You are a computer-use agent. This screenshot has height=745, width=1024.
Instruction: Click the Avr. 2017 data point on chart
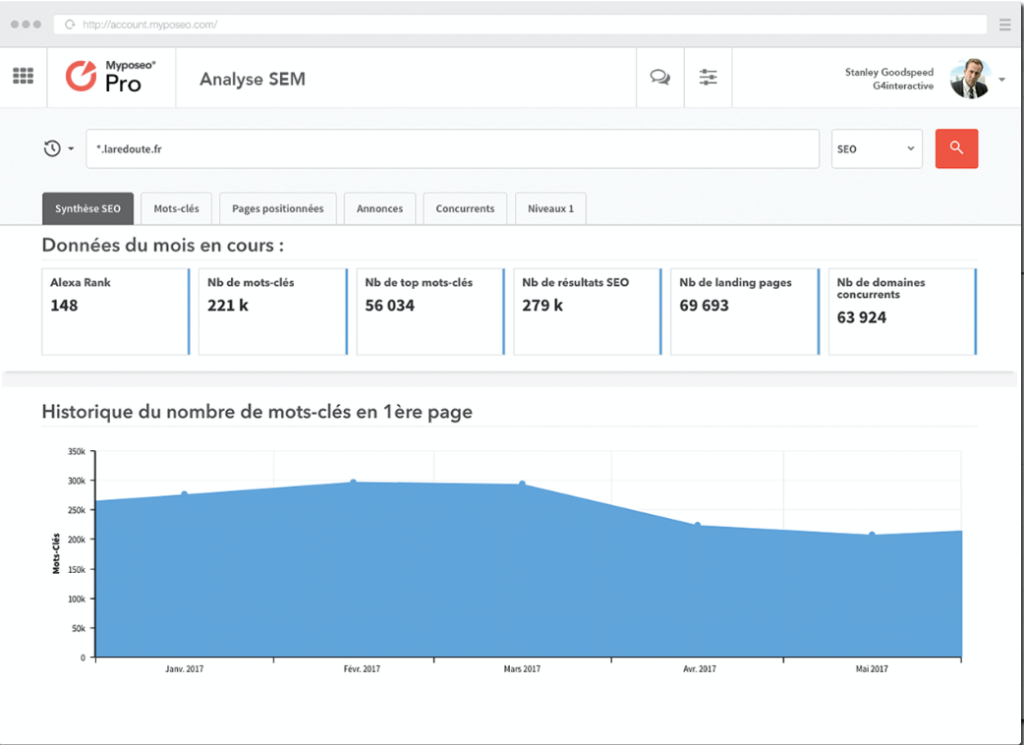(x=697, y=525)
